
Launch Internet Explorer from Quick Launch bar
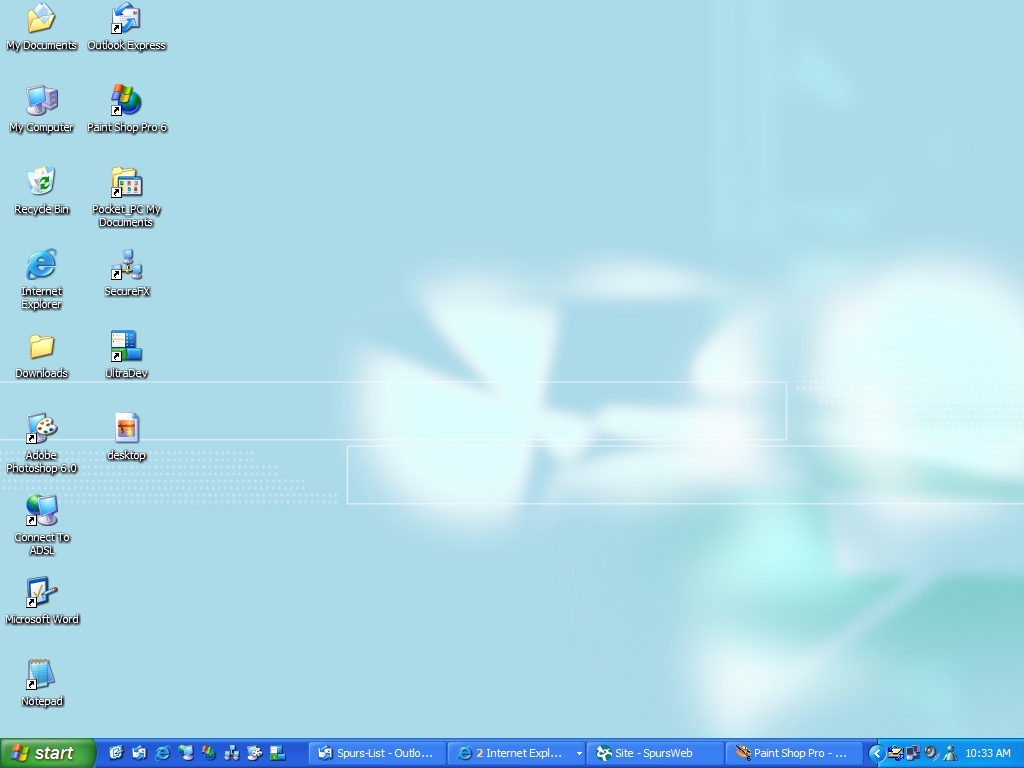(x=162, y=753)
